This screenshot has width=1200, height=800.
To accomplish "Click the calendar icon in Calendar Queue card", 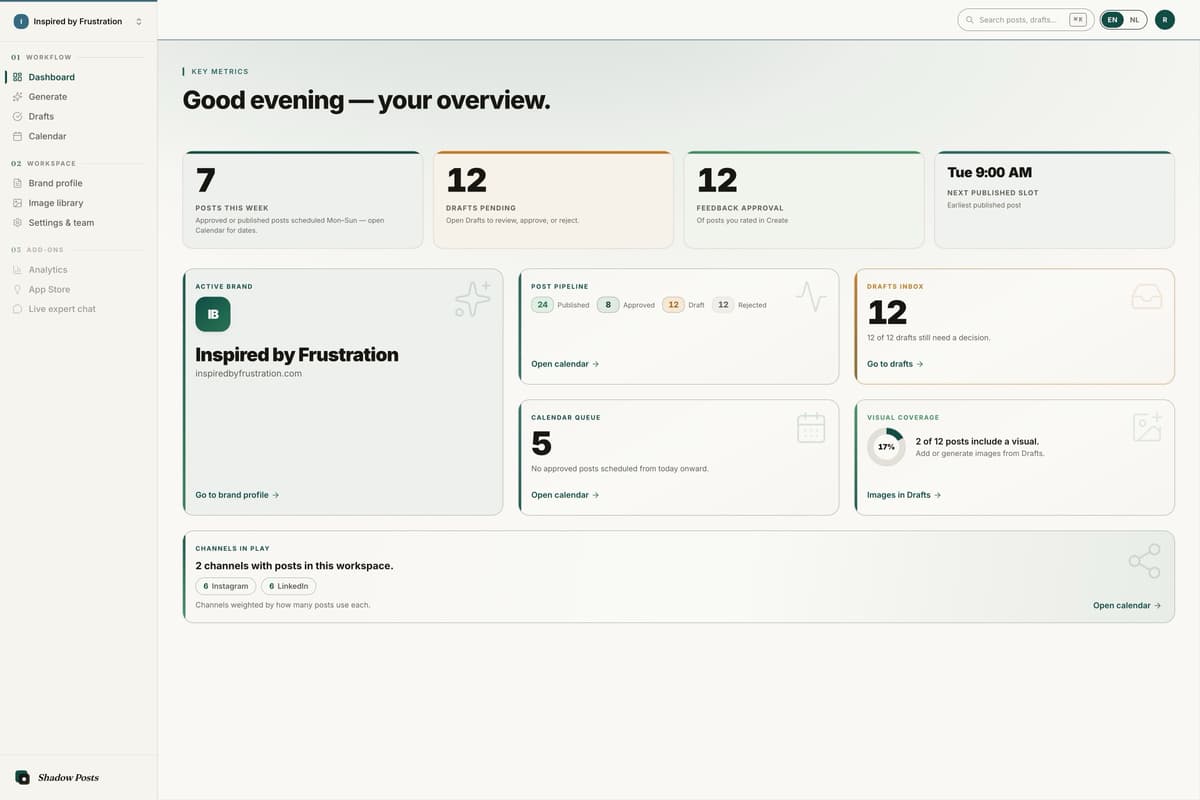I will coord(811,427).
